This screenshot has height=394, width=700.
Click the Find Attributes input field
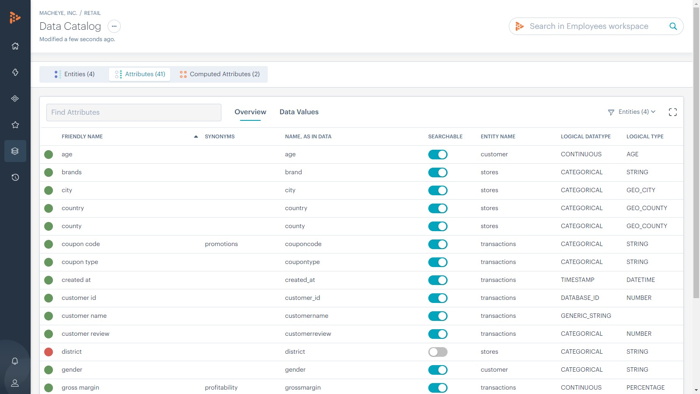click(133, 112)
